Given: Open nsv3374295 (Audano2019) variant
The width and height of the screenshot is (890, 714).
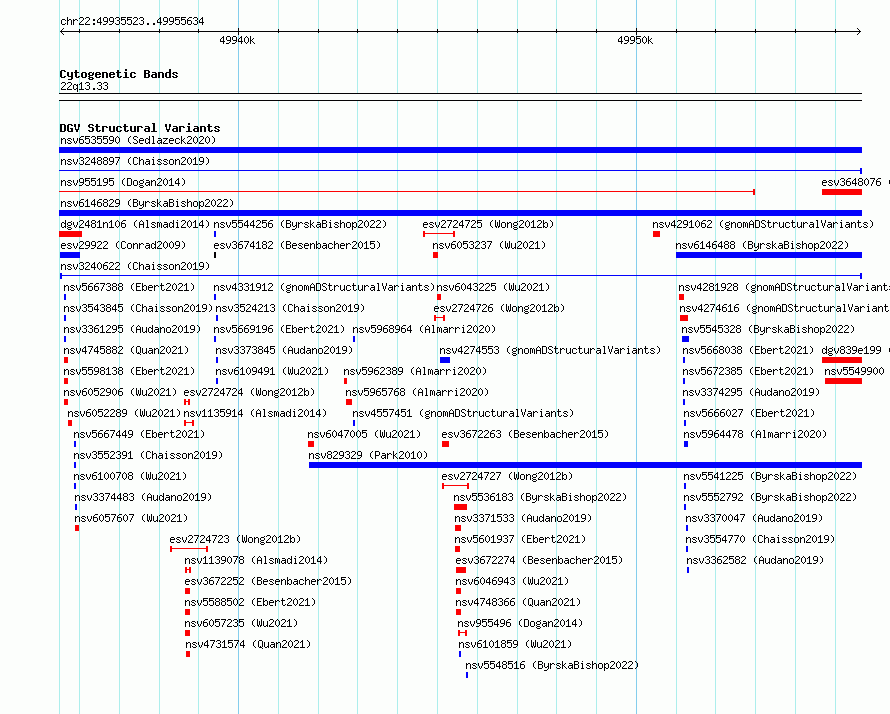Looking at the screenshot, I should click(751, 392).
